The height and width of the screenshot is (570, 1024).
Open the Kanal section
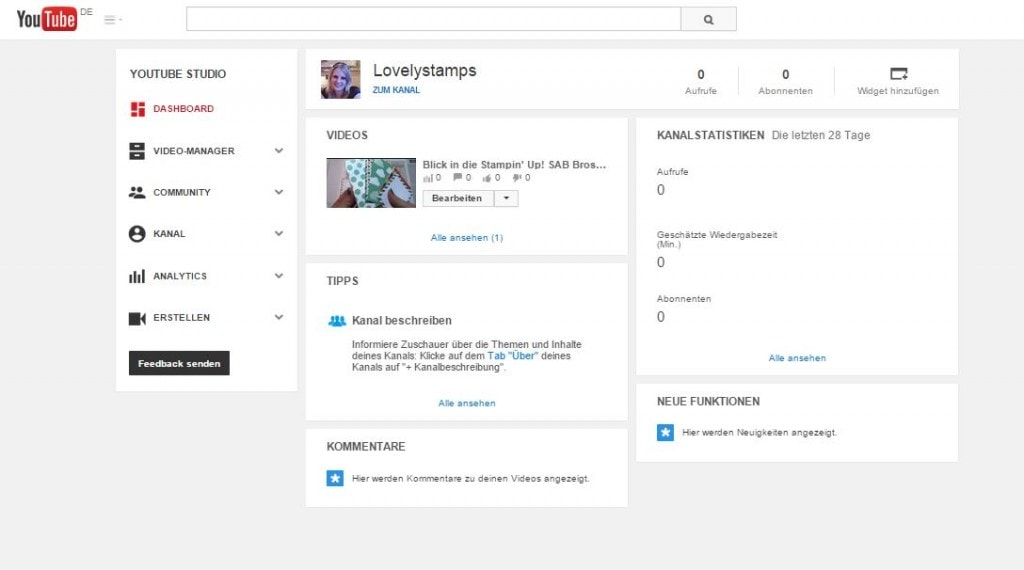coord(169,234)
